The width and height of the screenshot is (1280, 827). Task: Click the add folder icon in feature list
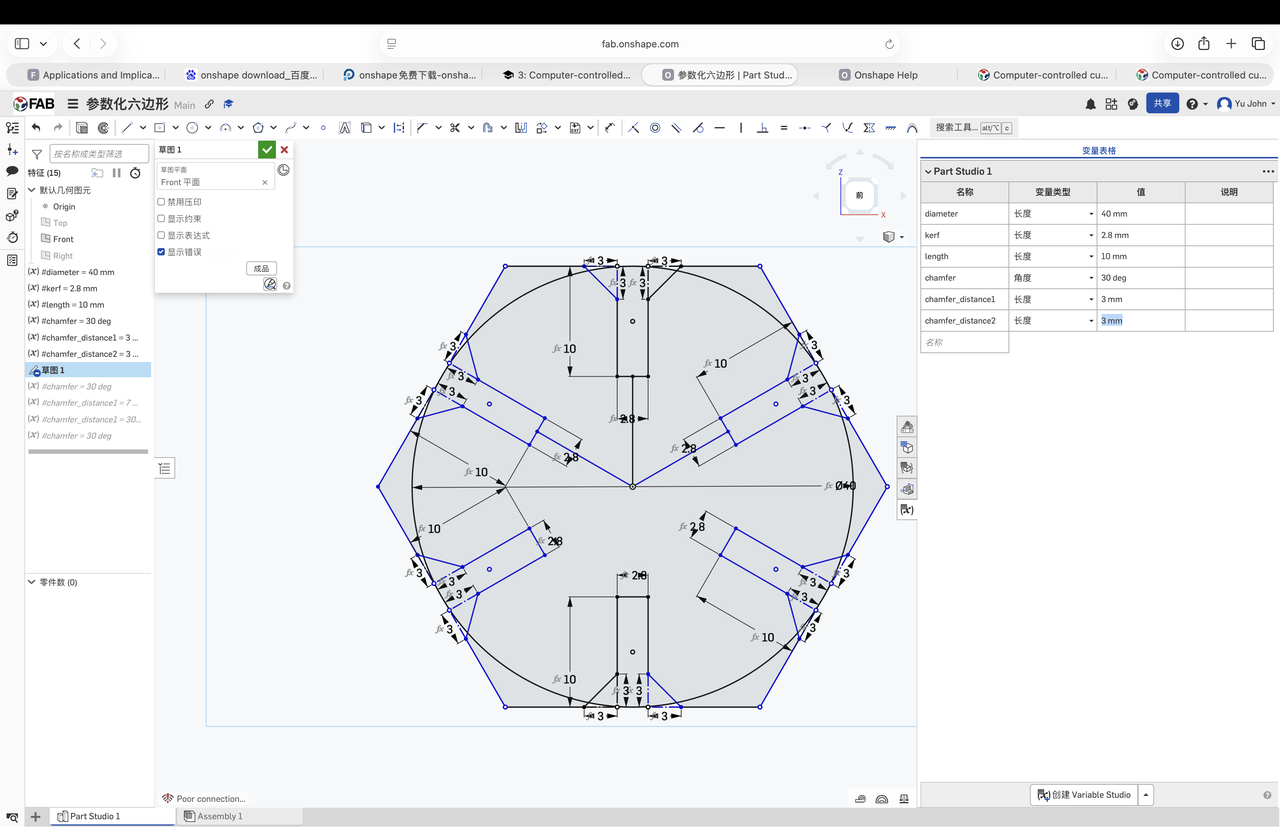click(97, 173)
